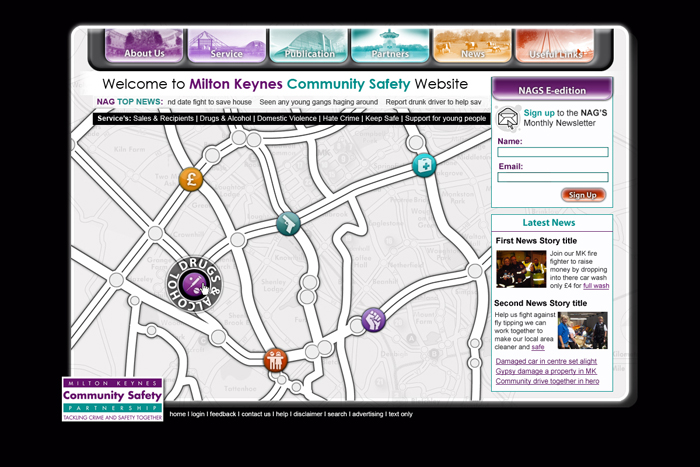Click the newsletter envelope icon
The image size is (700, 467).
coord(508,118)
